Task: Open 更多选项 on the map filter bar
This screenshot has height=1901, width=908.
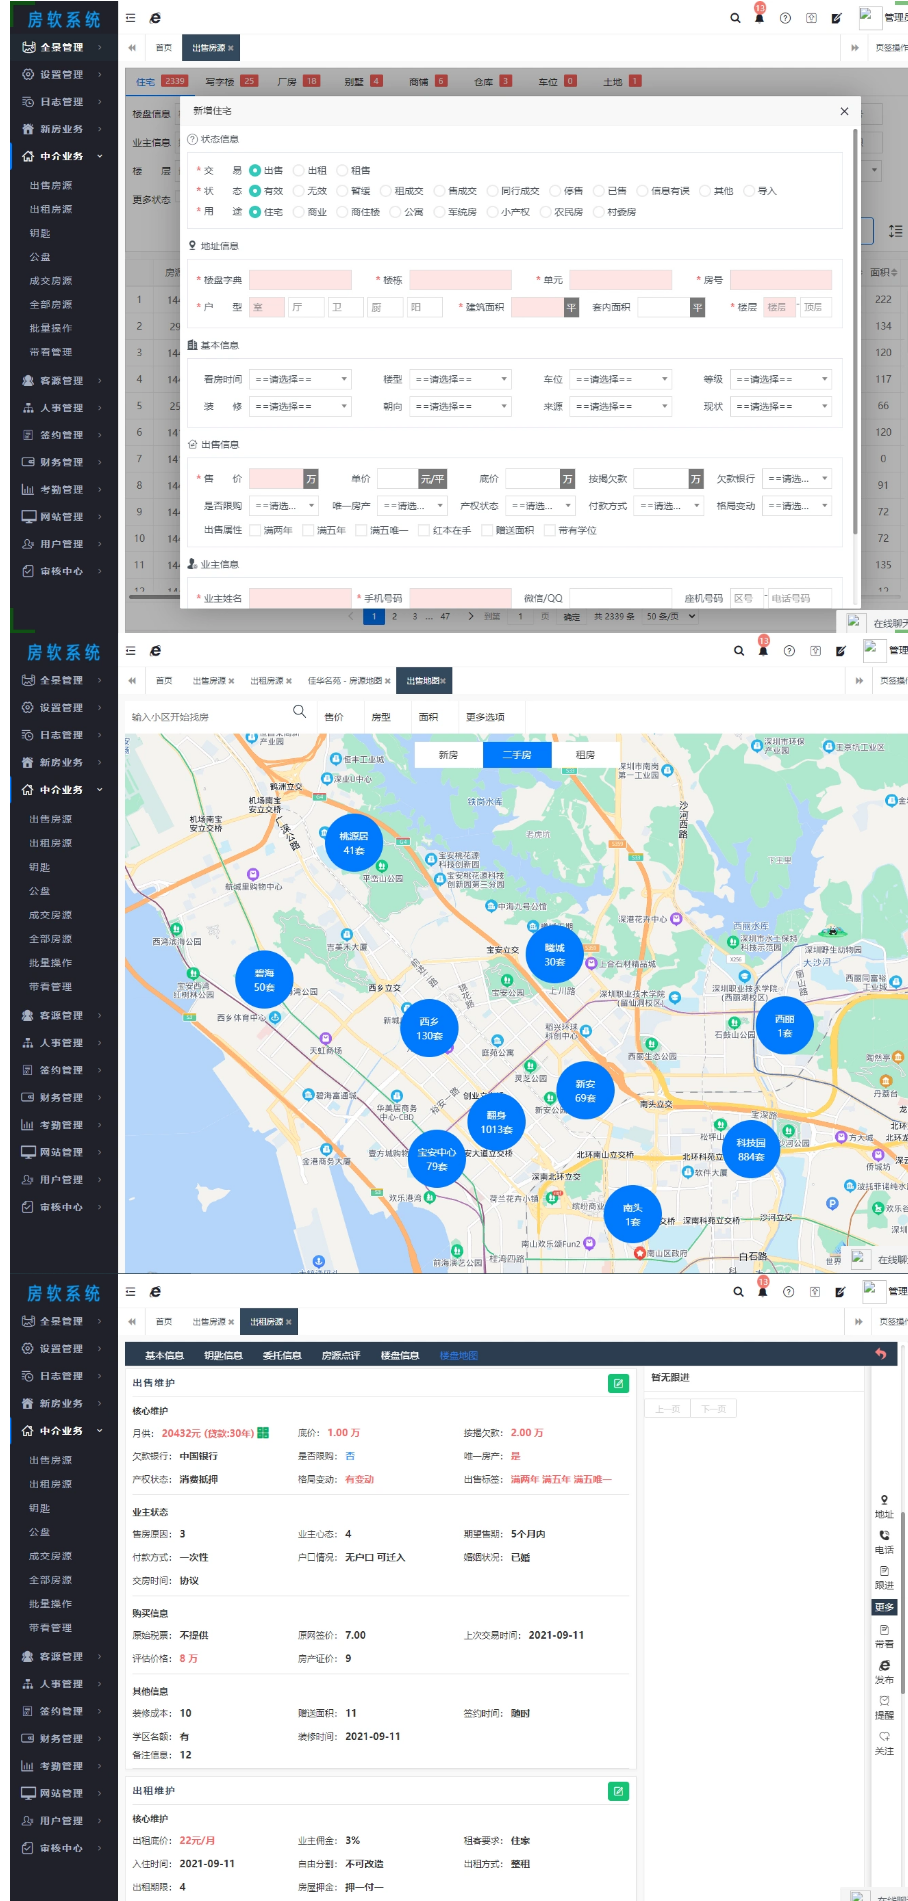Action: click(485, 717)
